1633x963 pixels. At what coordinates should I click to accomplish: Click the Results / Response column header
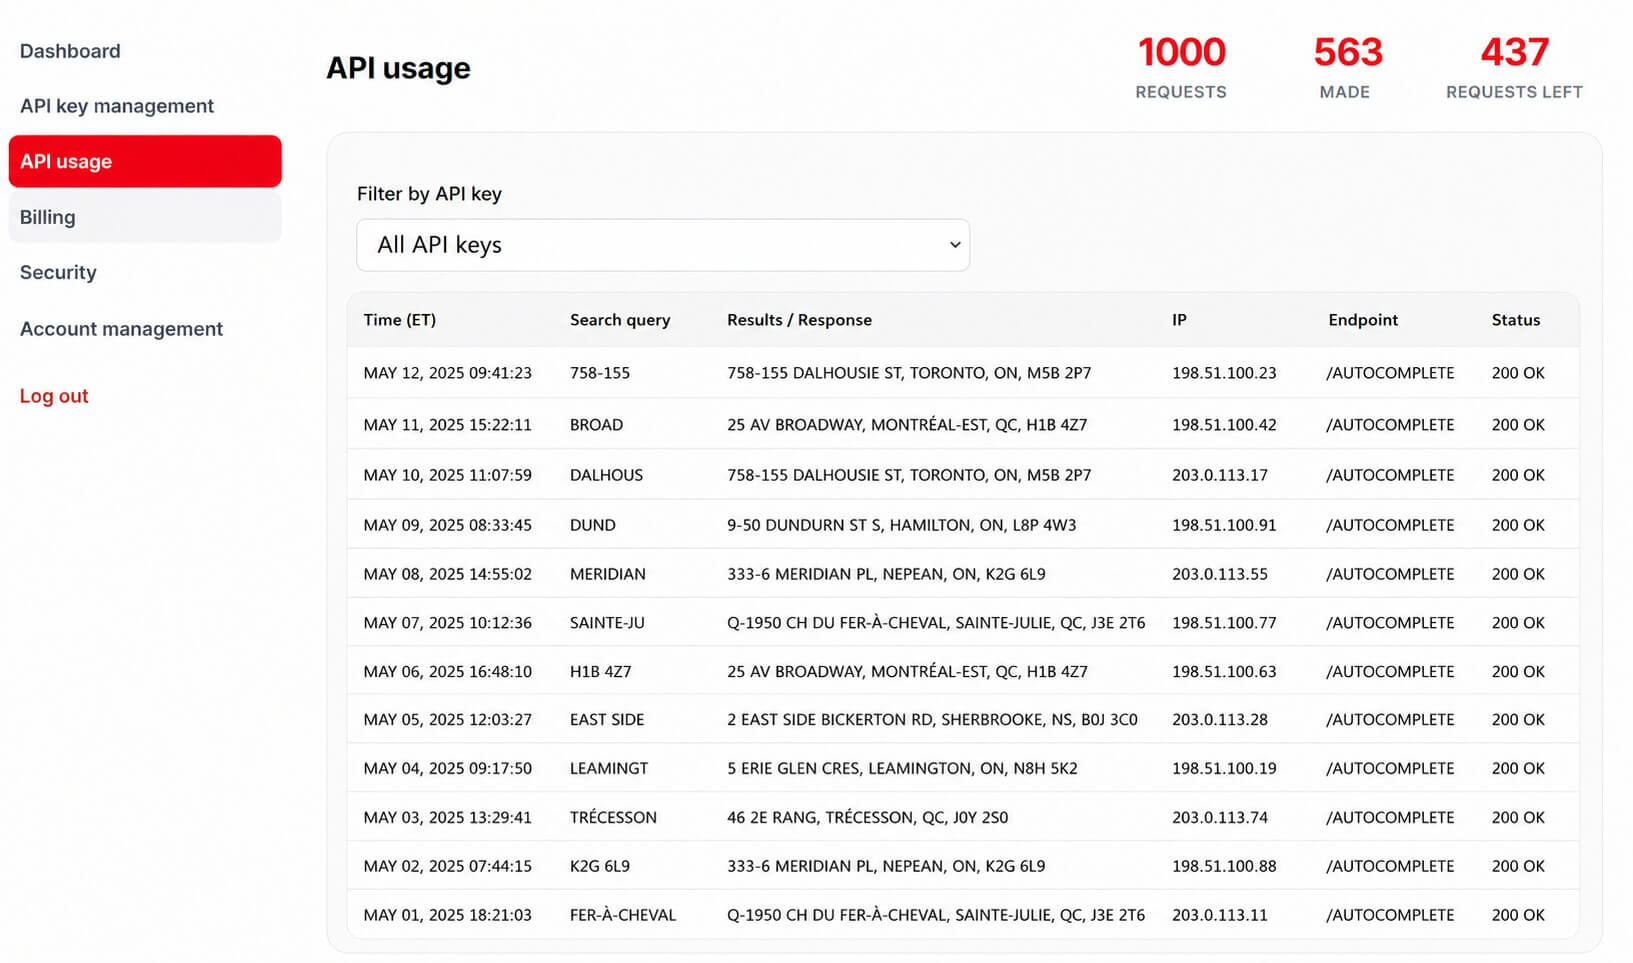(799, 320)
